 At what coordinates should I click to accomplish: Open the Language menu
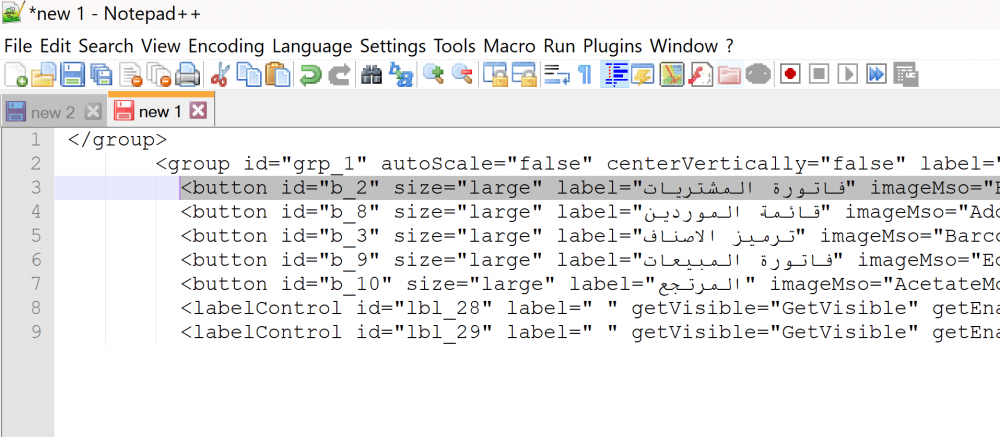point(312,46)
